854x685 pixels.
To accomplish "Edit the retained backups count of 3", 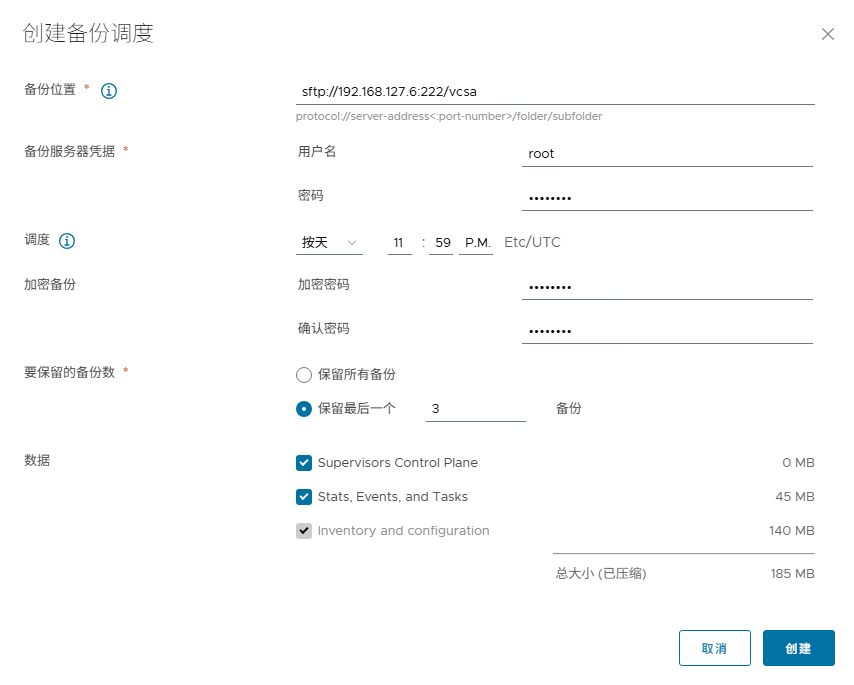I will click(x=475, y=409).
